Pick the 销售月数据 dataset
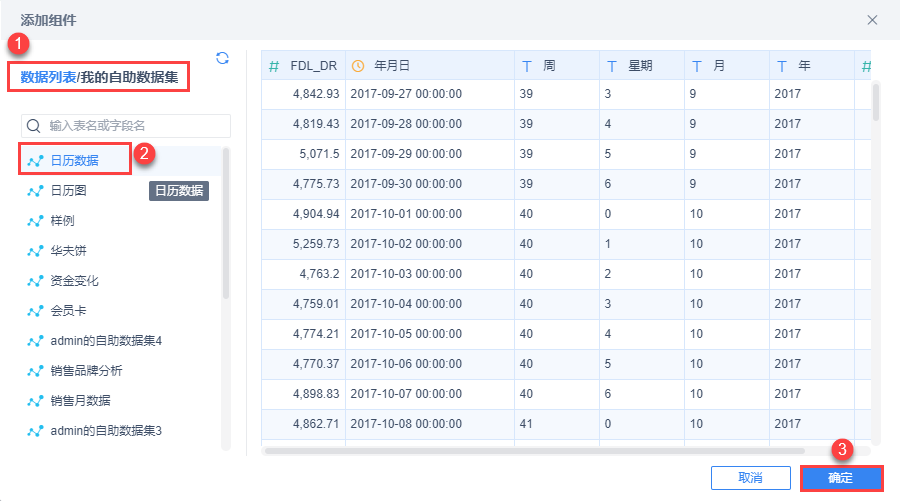The width and height of the screenshot is (900, 501). (x=80, y=401)
